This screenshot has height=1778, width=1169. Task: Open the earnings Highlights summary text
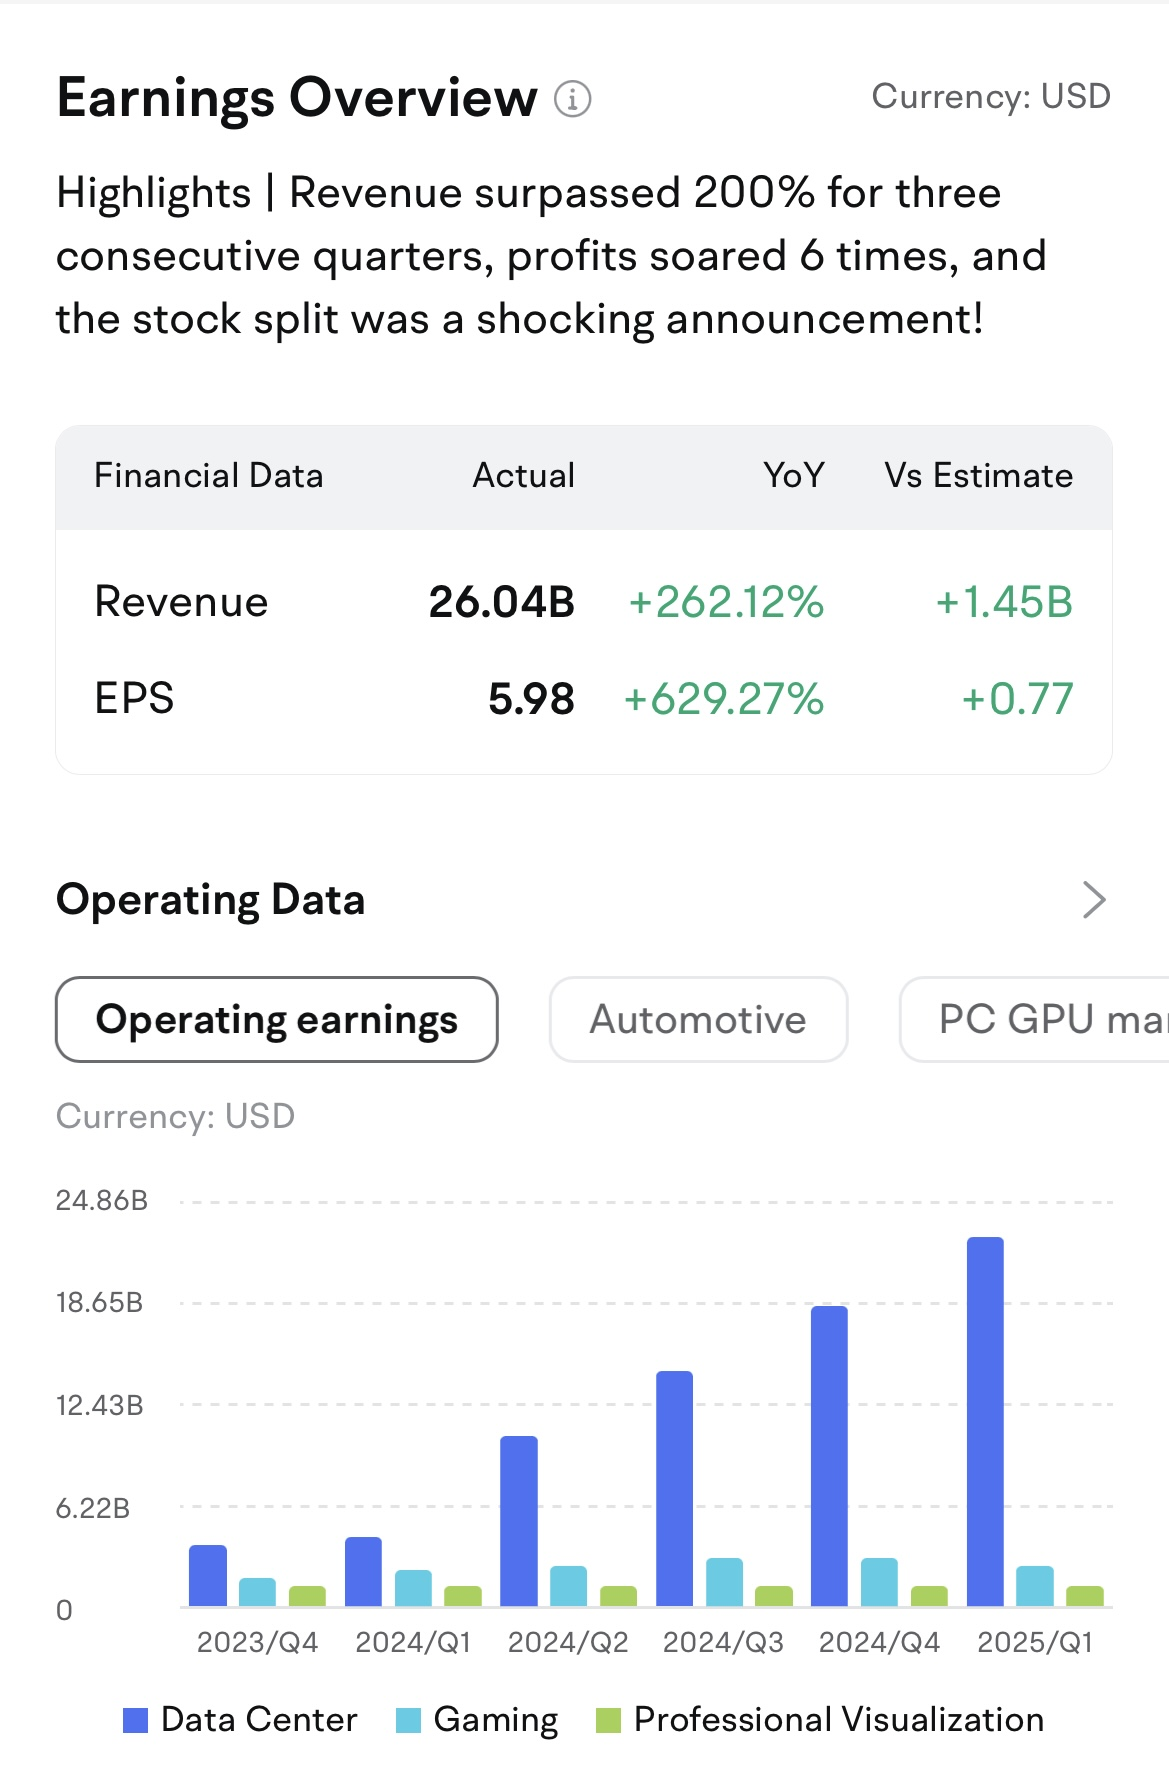[551, 256]
